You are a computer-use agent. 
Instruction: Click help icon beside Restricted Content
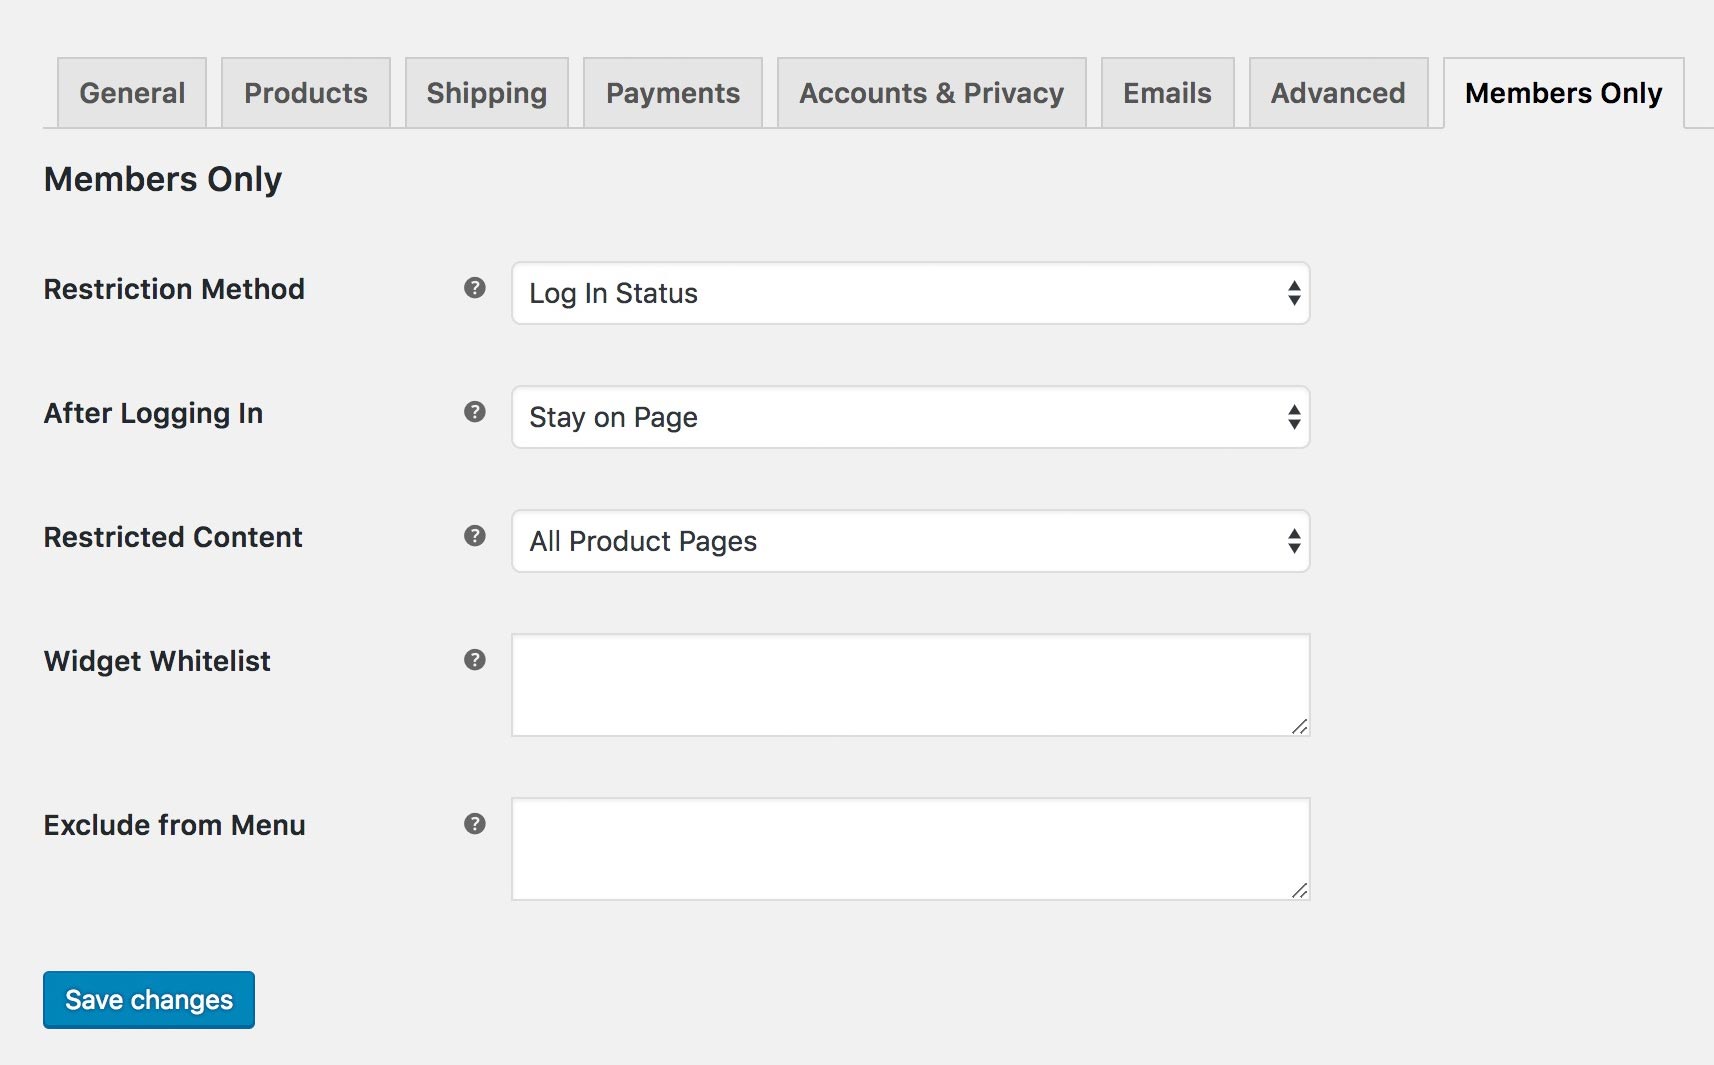click(x=475, y=536)
